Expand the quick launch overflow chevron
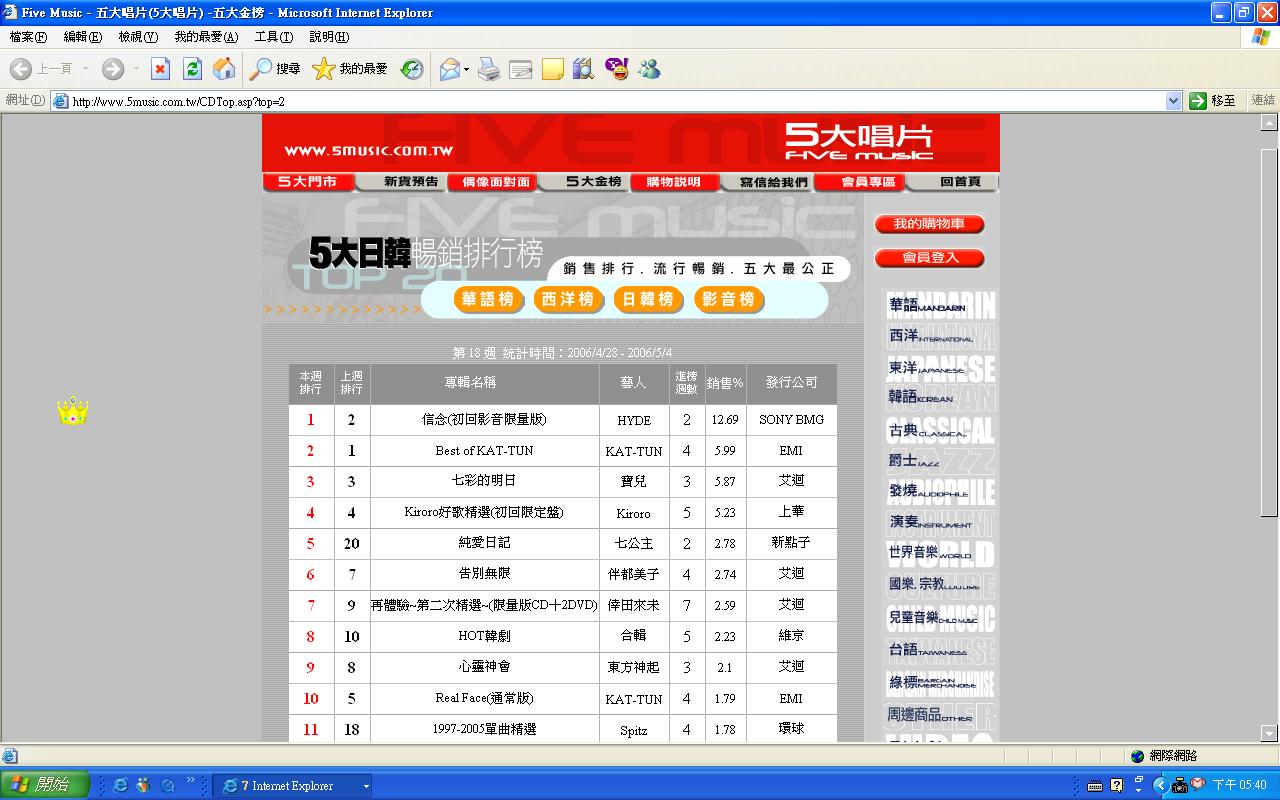 [x=191, y=781]
